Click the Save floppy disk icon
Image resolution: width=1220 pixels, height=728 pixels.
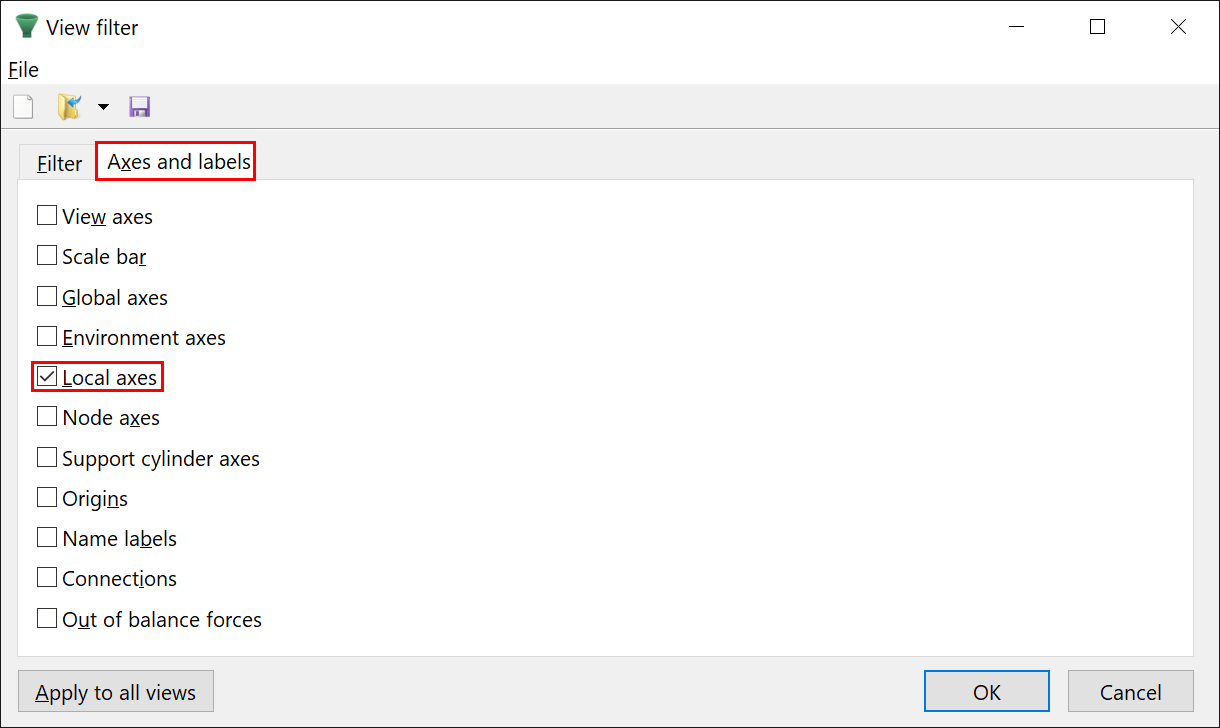tap(139, 107)
